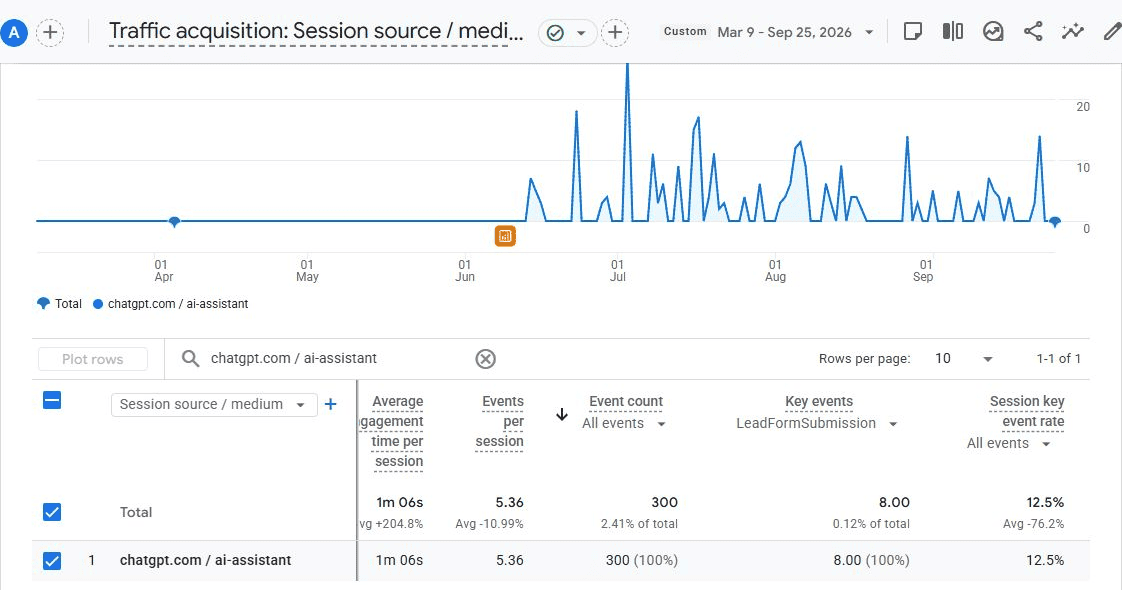Toggle the select-all checkbox in table header
This screenshot has height=590, width=1122.
click(52, 400)
